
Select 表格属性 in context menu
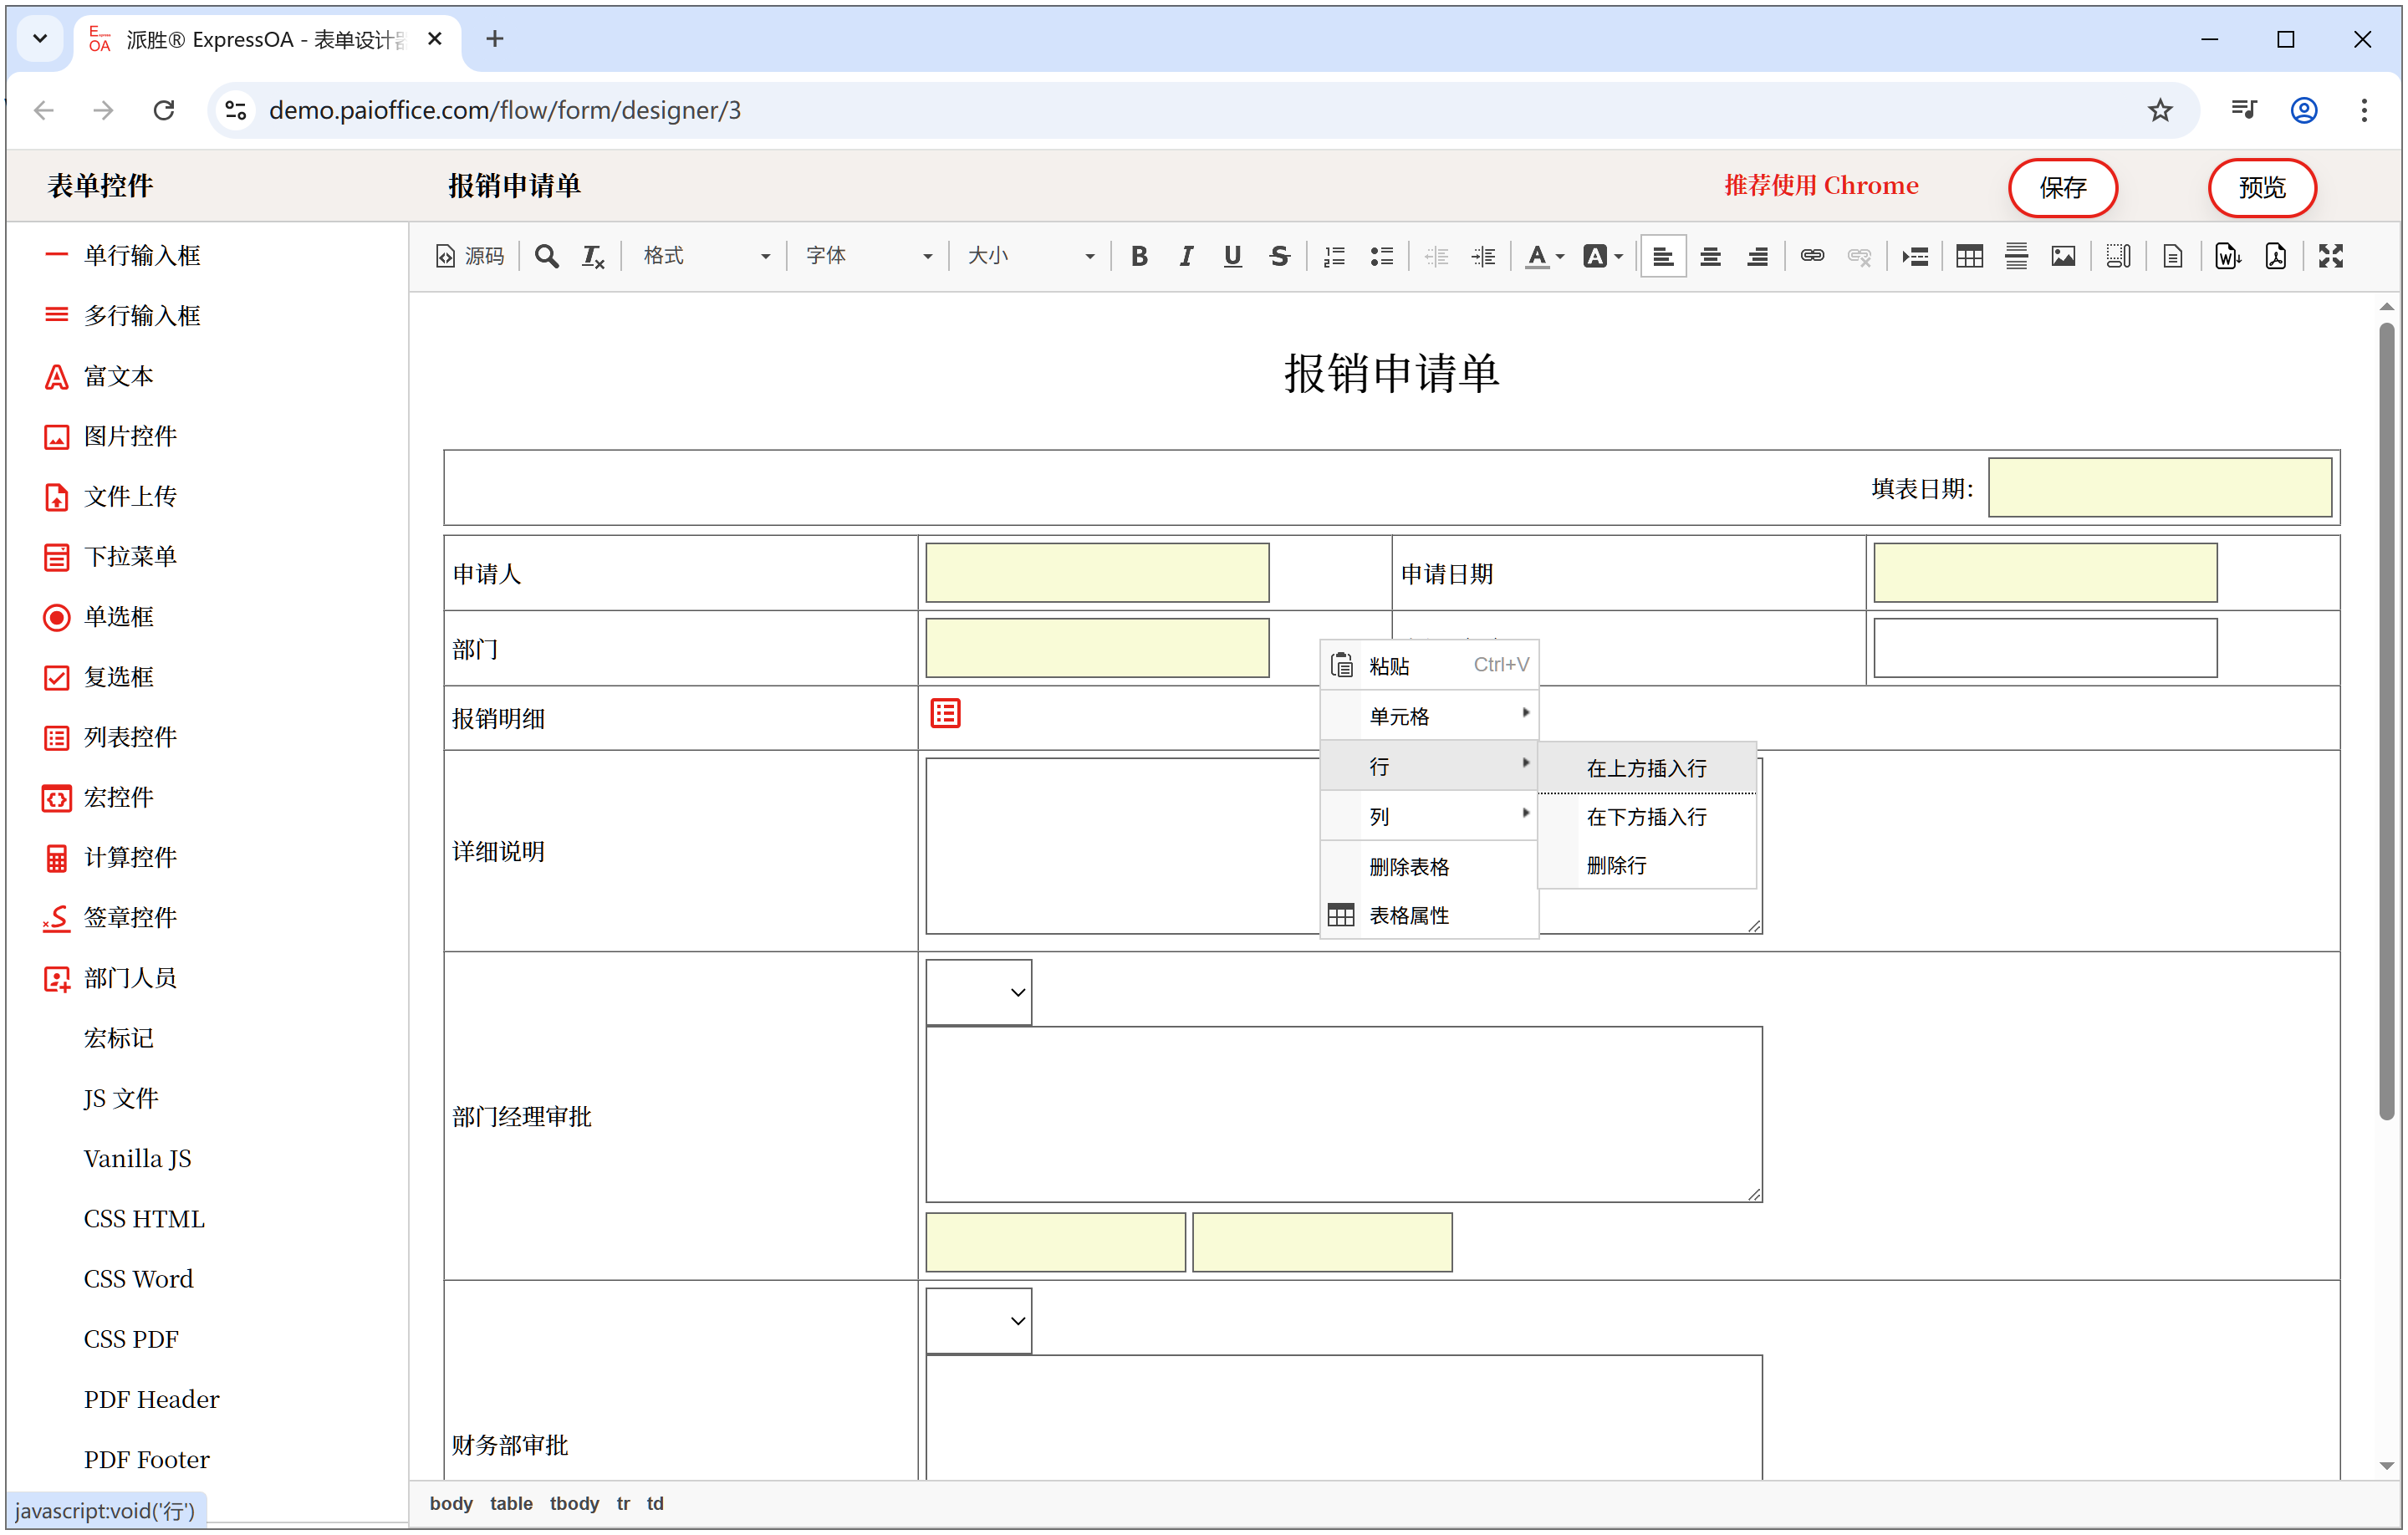pyautogui.click(x=1408, y=916)
